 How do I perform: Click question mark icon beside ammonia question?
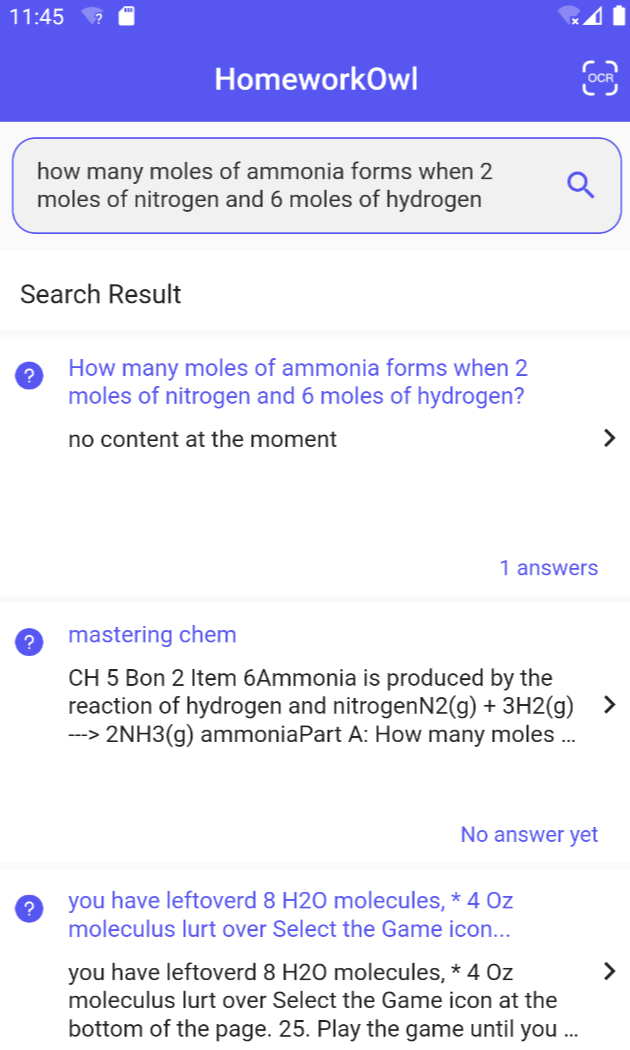coord(30,376)
